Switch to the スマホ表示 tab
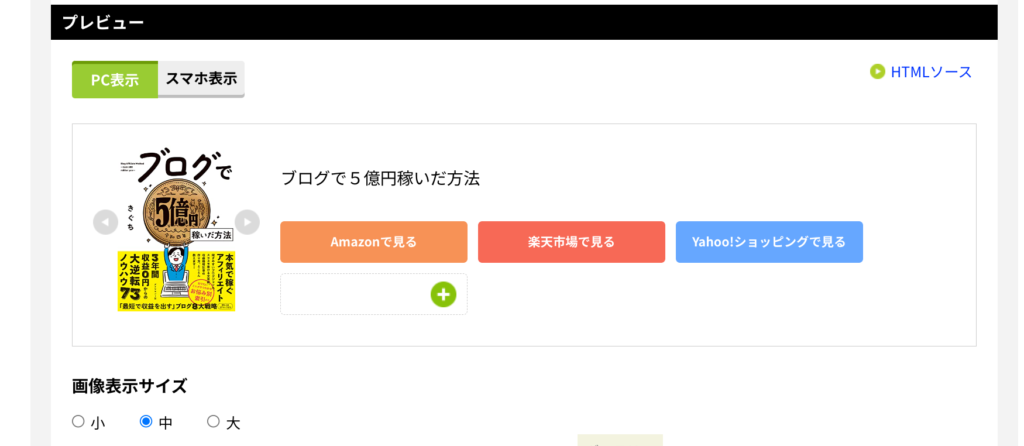 (x=201, y=79)
